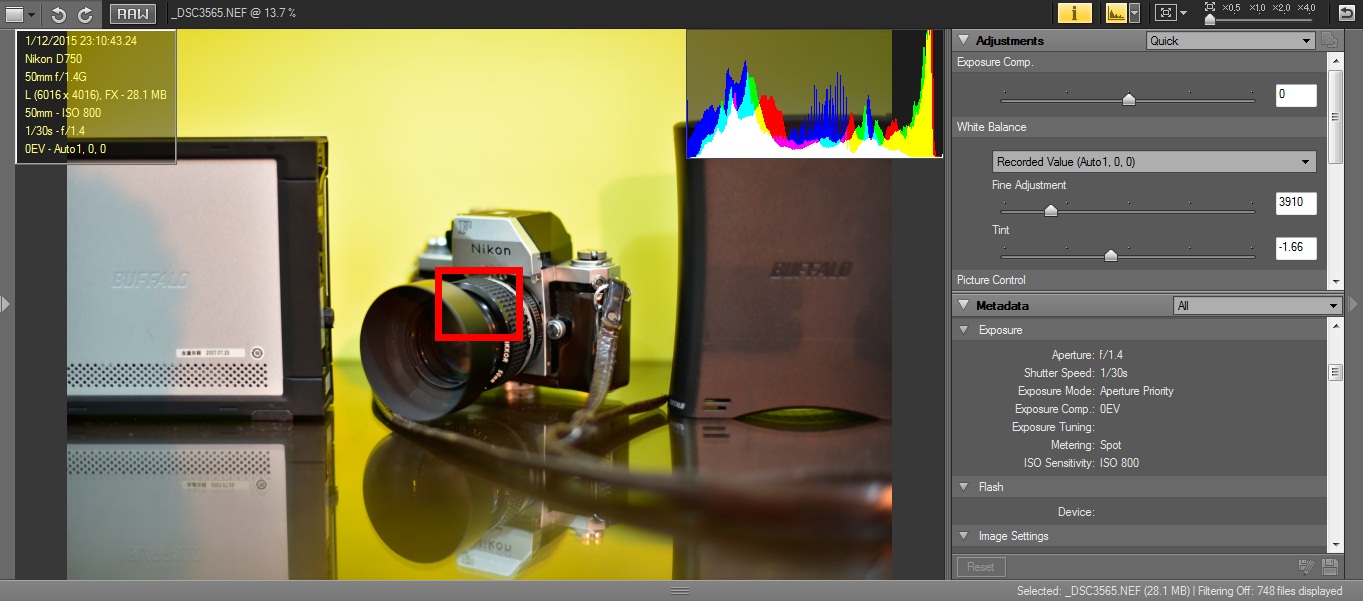The image size is (1363, 601).
Task: Open the Quick adjustments dropdown
Action: click(1229, 41)
